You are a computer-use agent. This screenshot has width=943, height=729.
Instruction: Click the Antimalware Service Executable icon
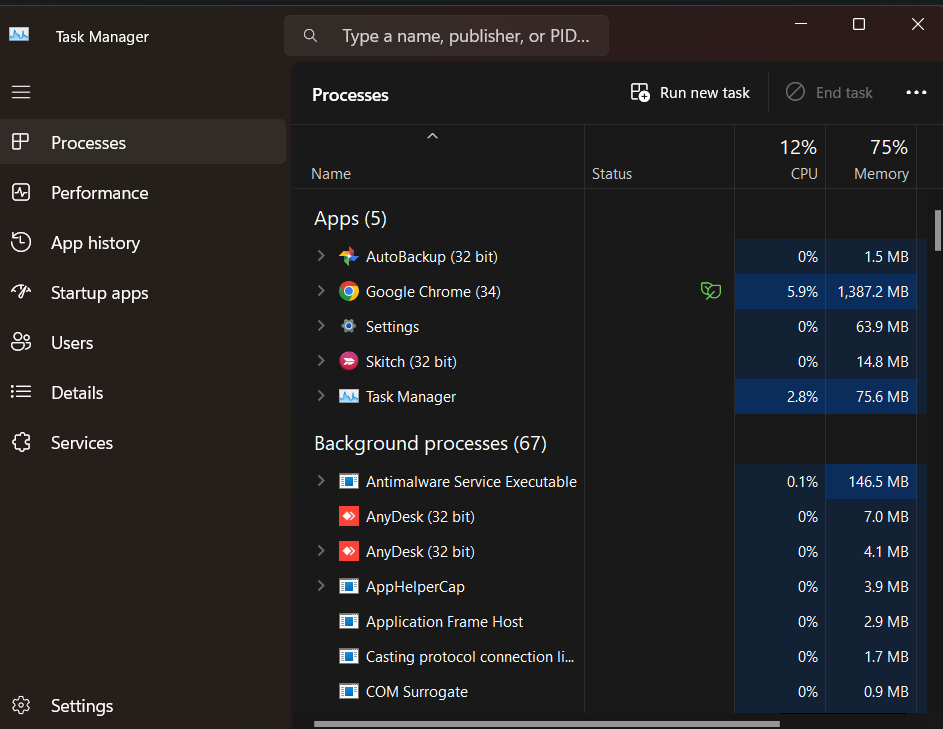click(x=348, y=481)
